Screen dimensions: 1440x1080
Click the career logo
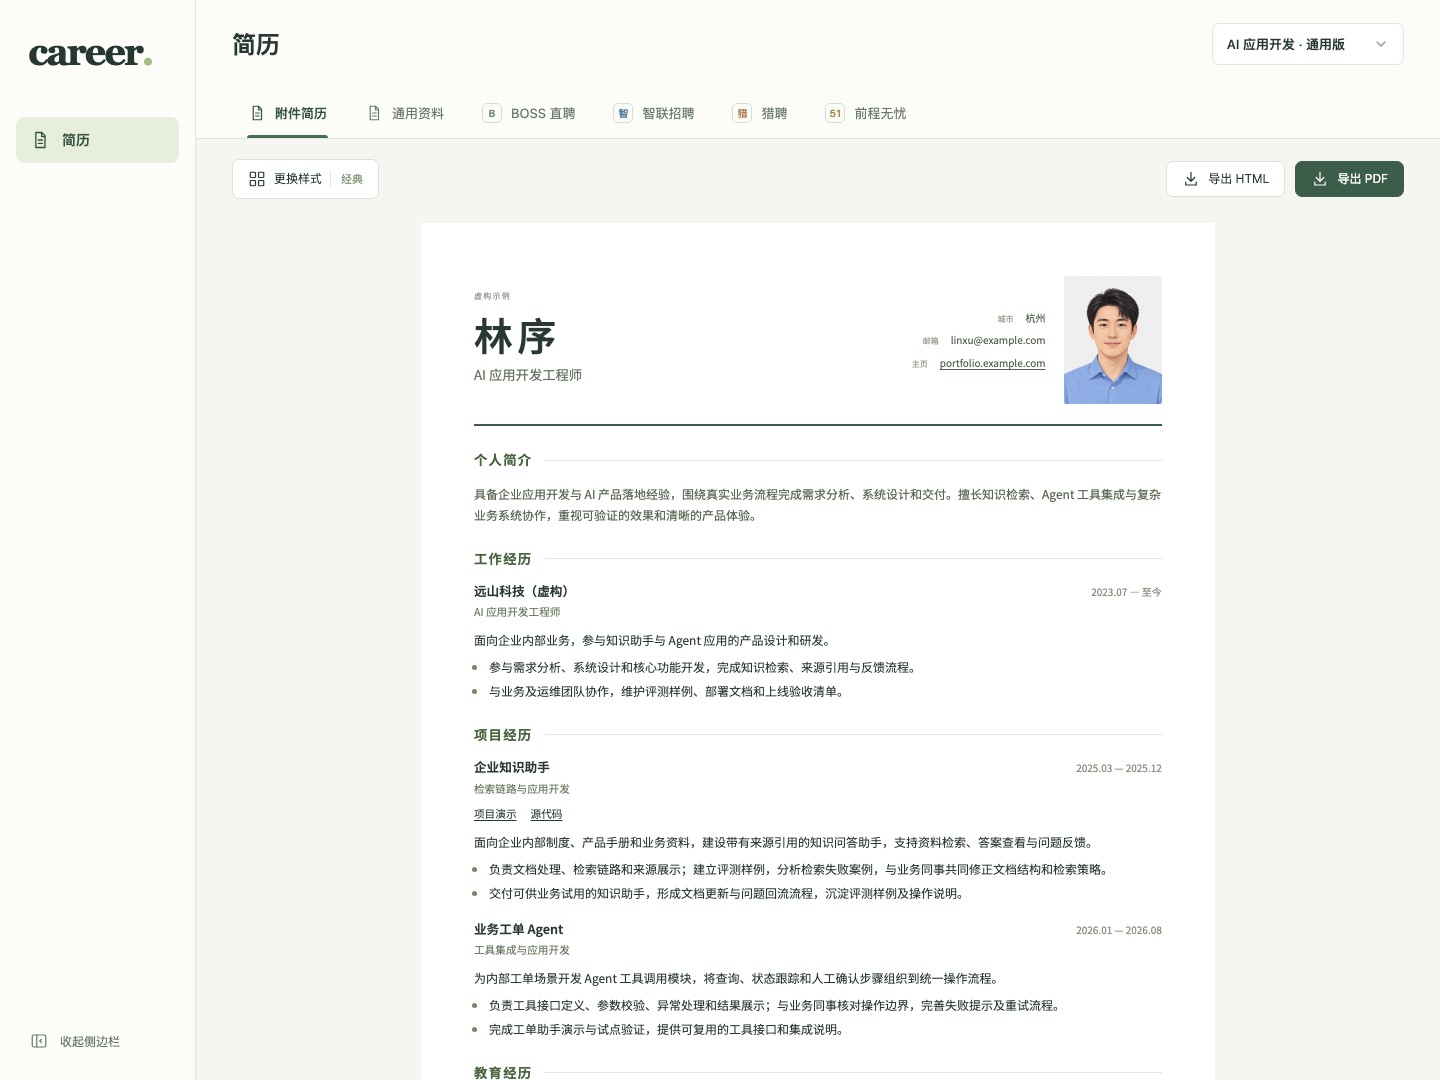90,53
